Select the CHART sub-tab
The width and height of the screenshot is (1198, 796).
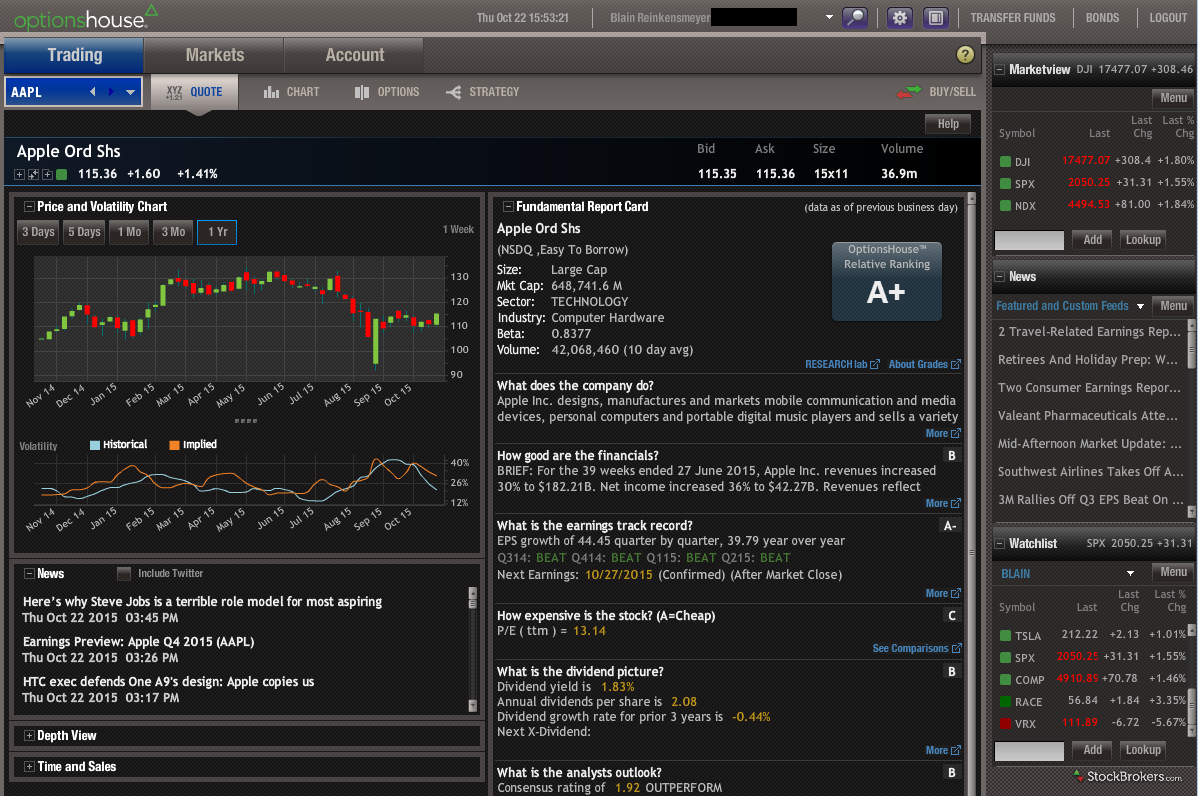pos(292,92)
